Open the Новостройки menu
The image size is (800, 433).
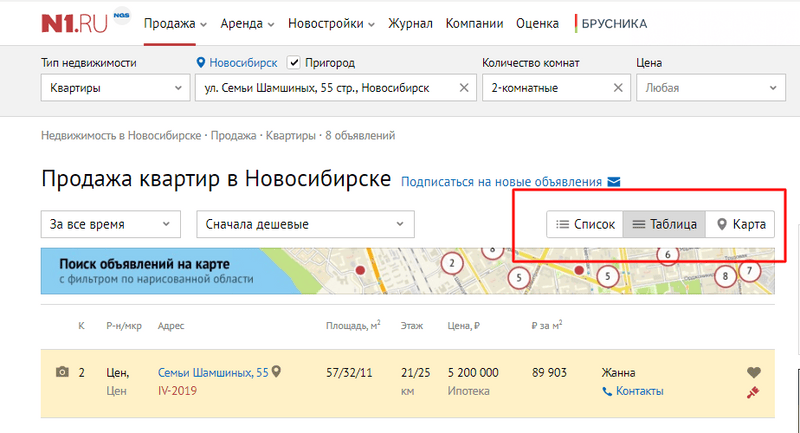(x=331, y=23)
